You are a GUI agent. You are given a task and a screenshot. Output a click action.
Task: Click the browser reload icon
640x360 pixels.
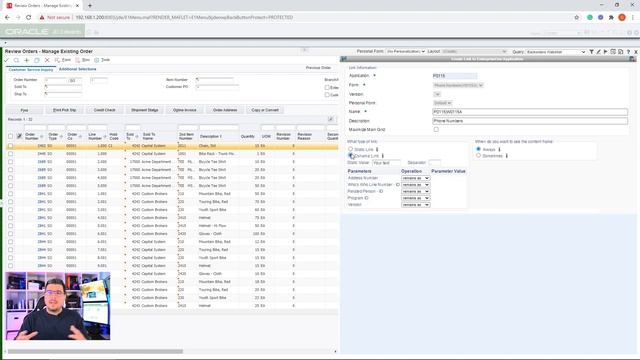(x=29, y=18)
